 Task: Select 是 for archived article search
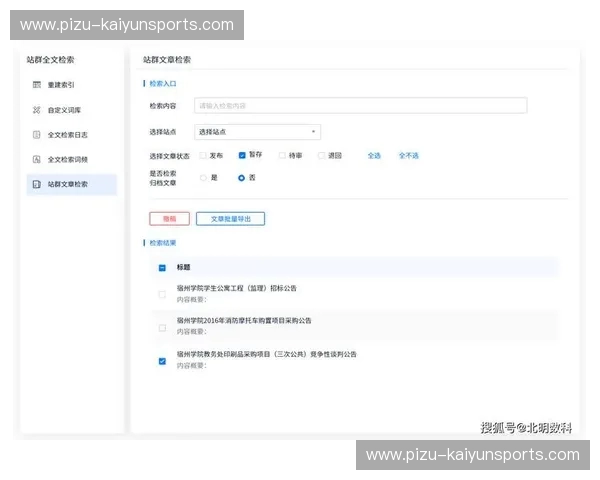203,178
